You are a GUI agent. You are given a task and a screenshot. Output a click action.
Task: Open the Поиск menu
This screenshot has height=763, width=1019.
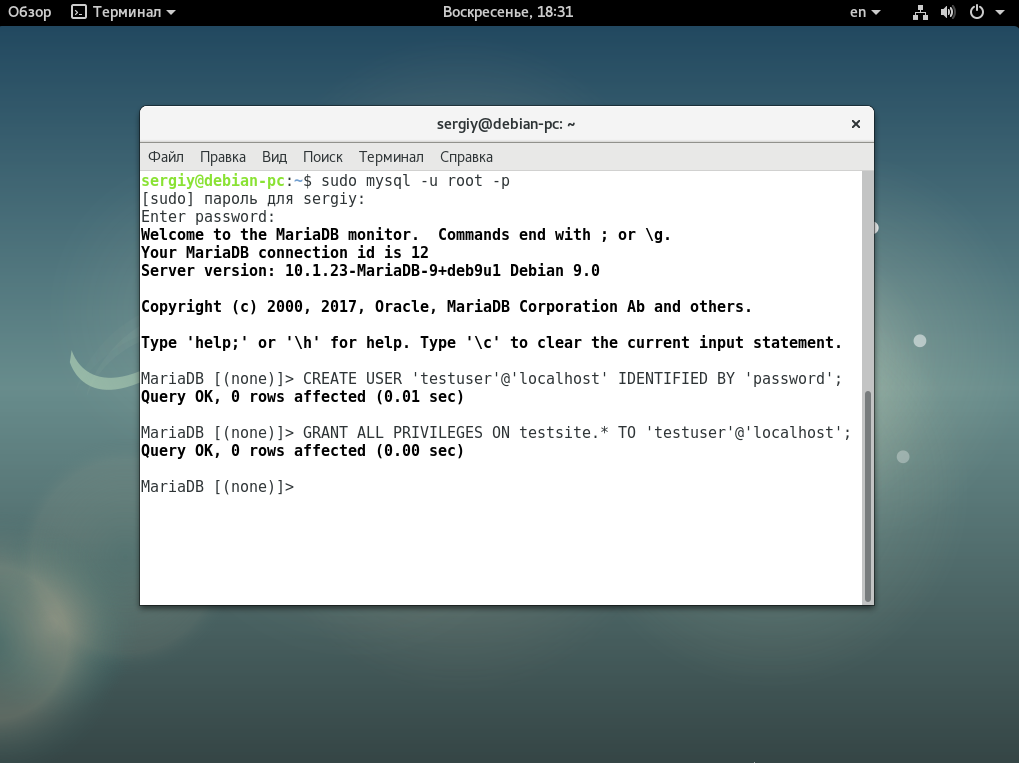point(323,157)
